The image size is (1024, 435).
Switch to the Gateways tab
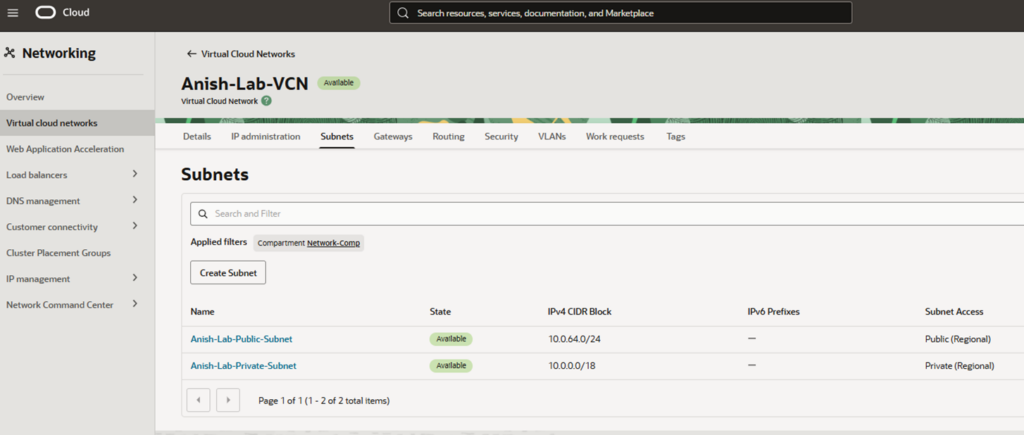tap(393, 136)
